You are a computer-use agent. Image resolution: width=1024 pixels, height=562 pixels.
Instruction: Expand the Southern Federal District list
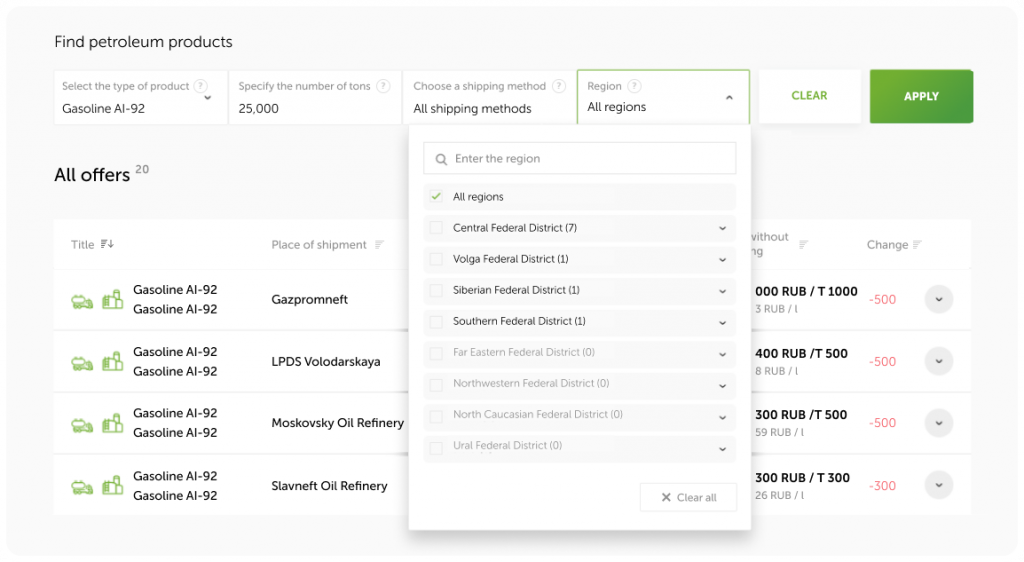(722, 322)
